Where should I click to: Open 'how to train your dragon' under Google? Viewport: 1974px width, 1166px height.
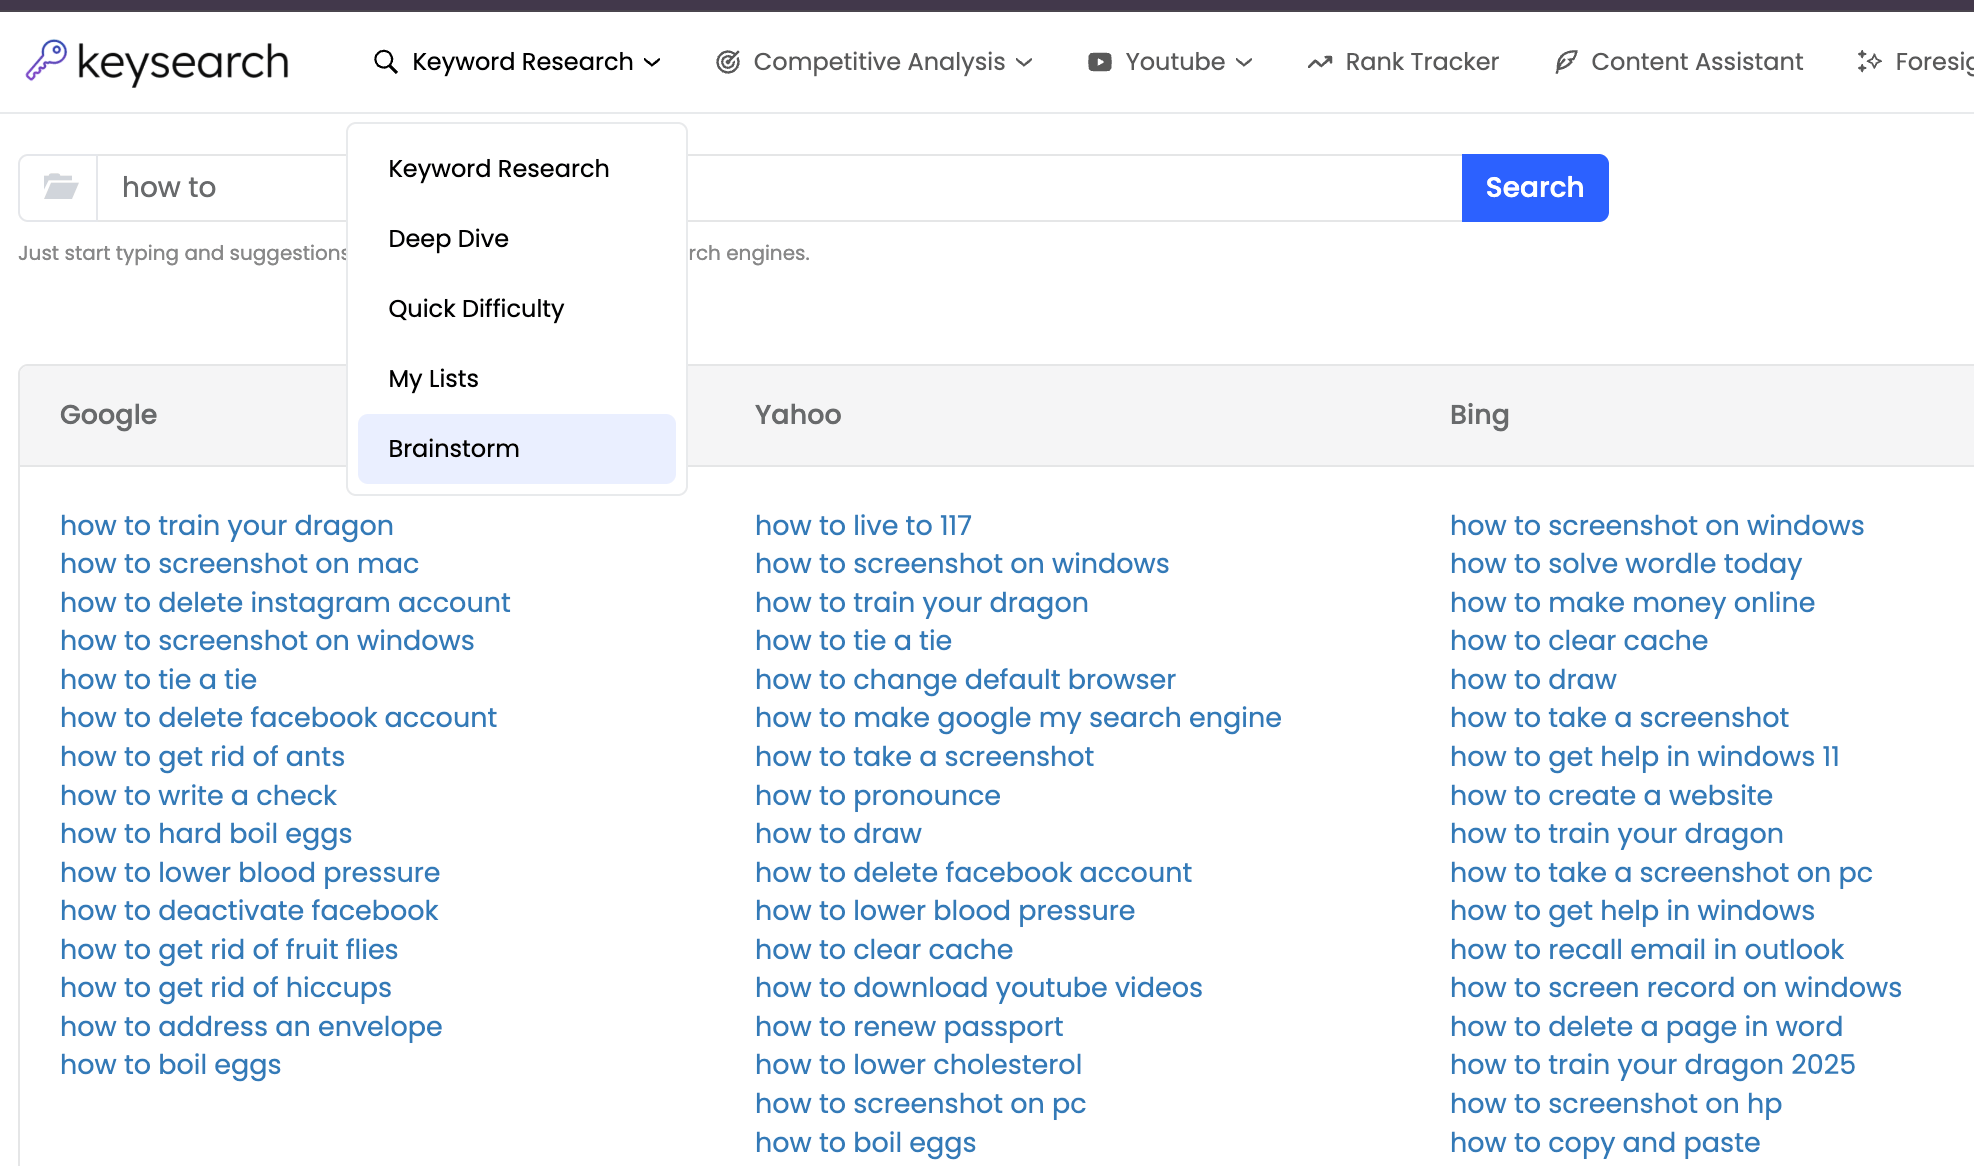tap(226, 525)
